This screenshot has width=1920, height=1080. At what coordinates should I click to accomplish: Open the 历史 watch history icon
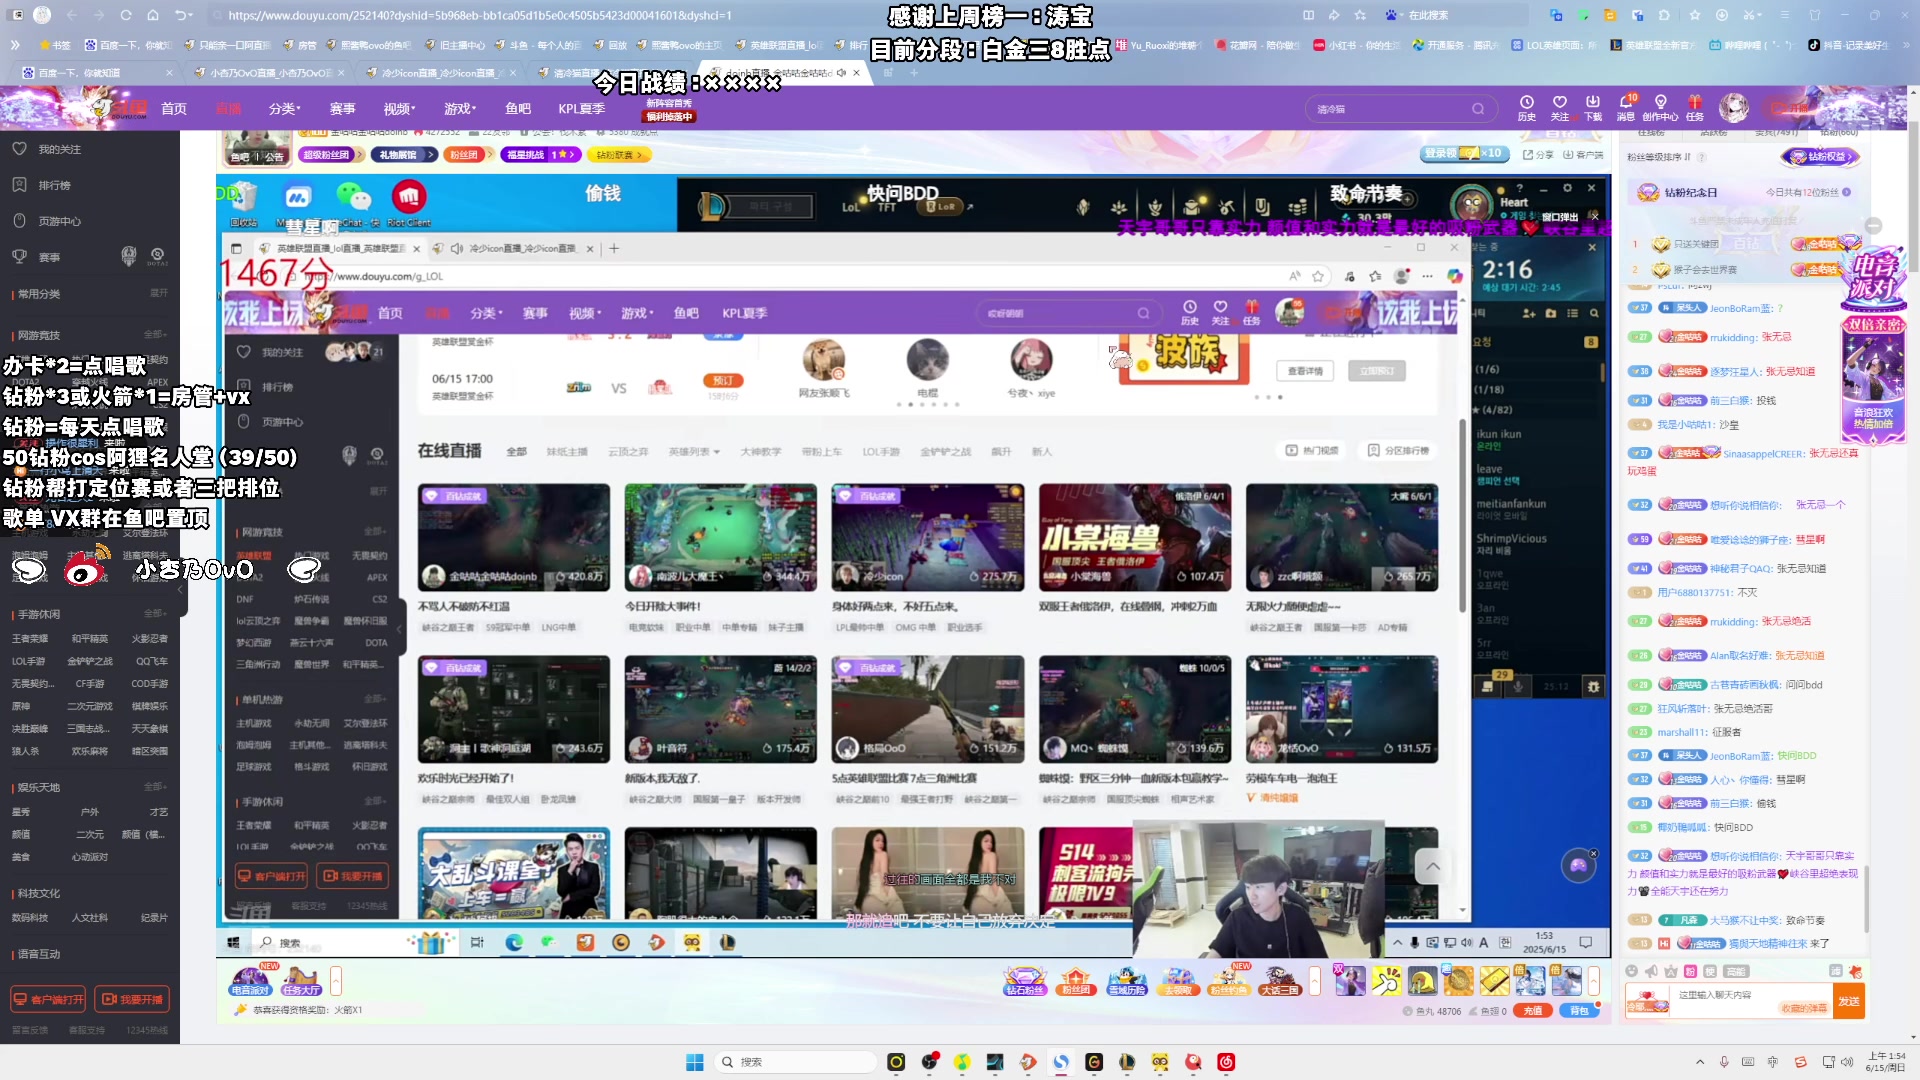pyautogui.click(x=1527, y=108)
